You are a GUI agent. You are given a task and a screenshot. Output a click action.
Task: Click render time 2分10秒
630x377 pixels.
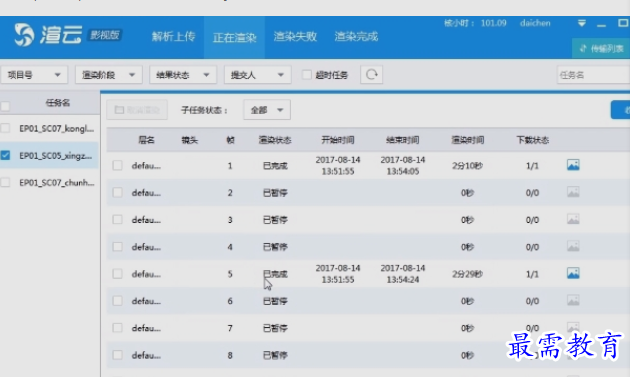pyautogui.click(x=467, y=166)
